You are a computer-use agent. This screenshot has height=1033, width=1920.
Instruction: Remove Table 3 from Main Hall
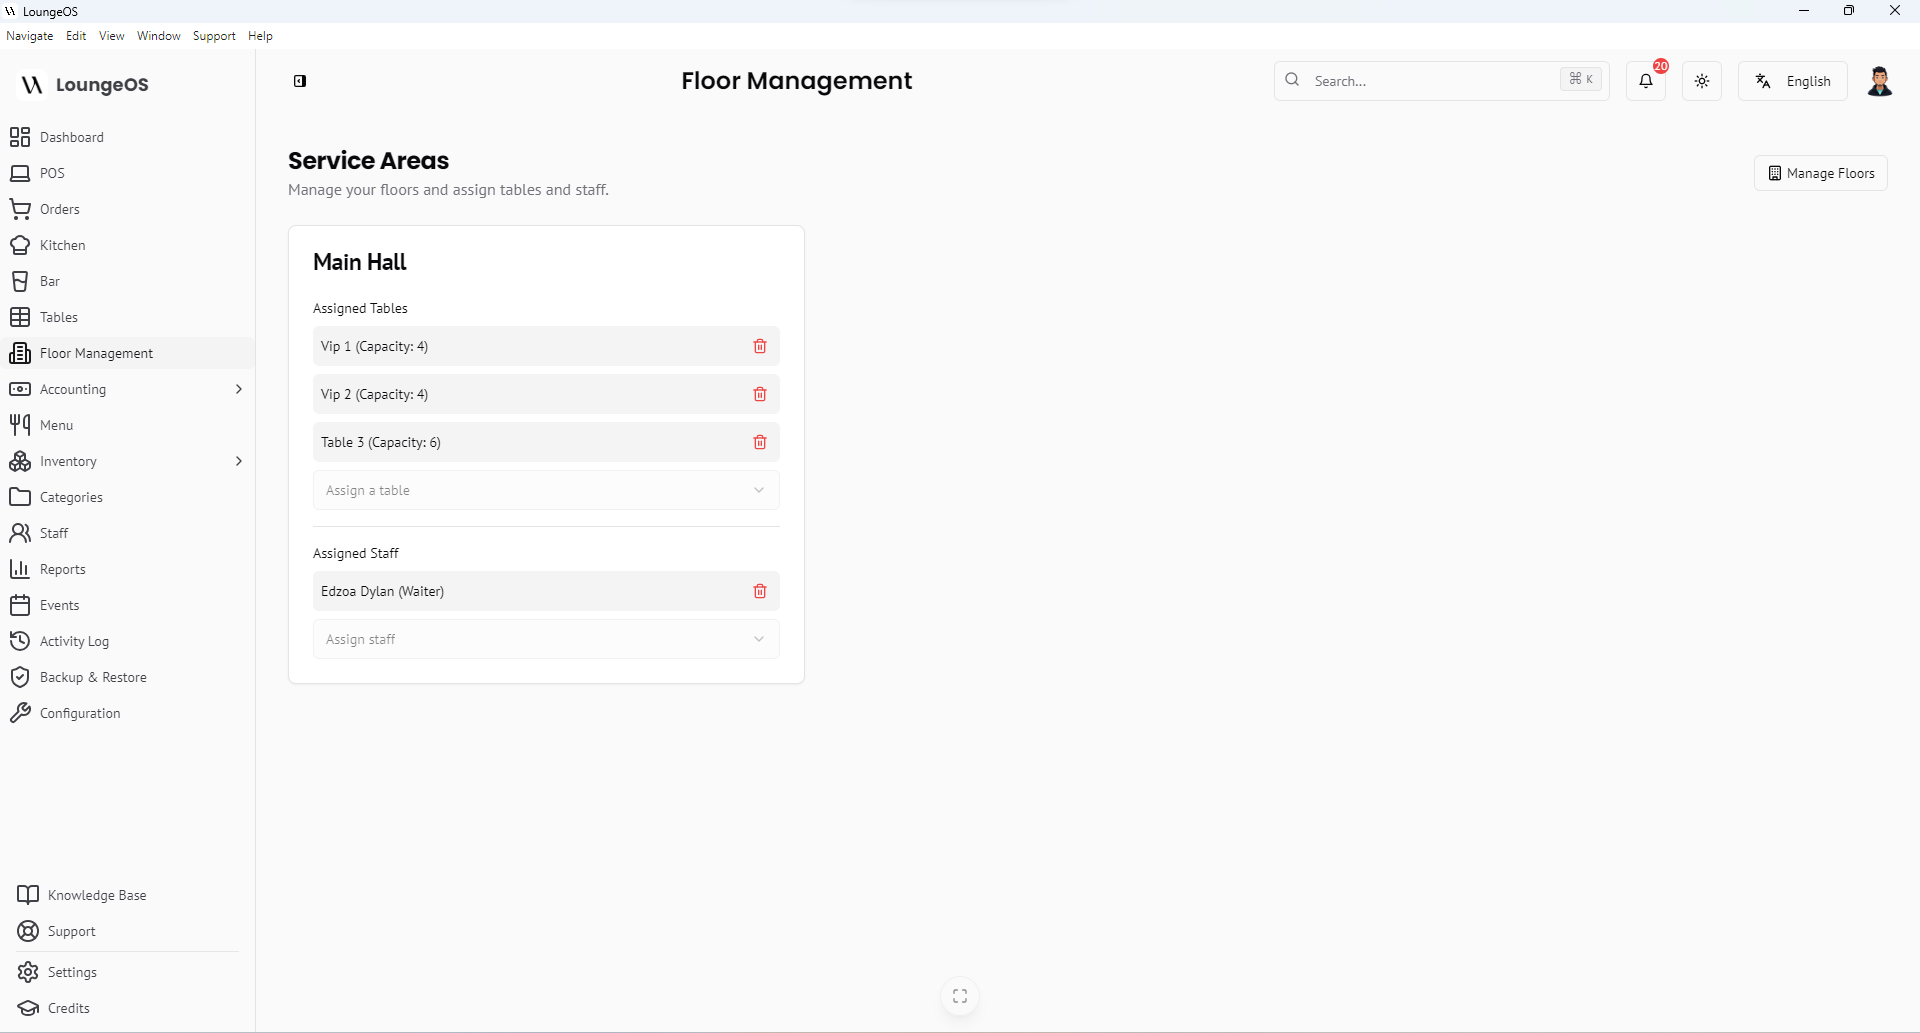point(760,442)
